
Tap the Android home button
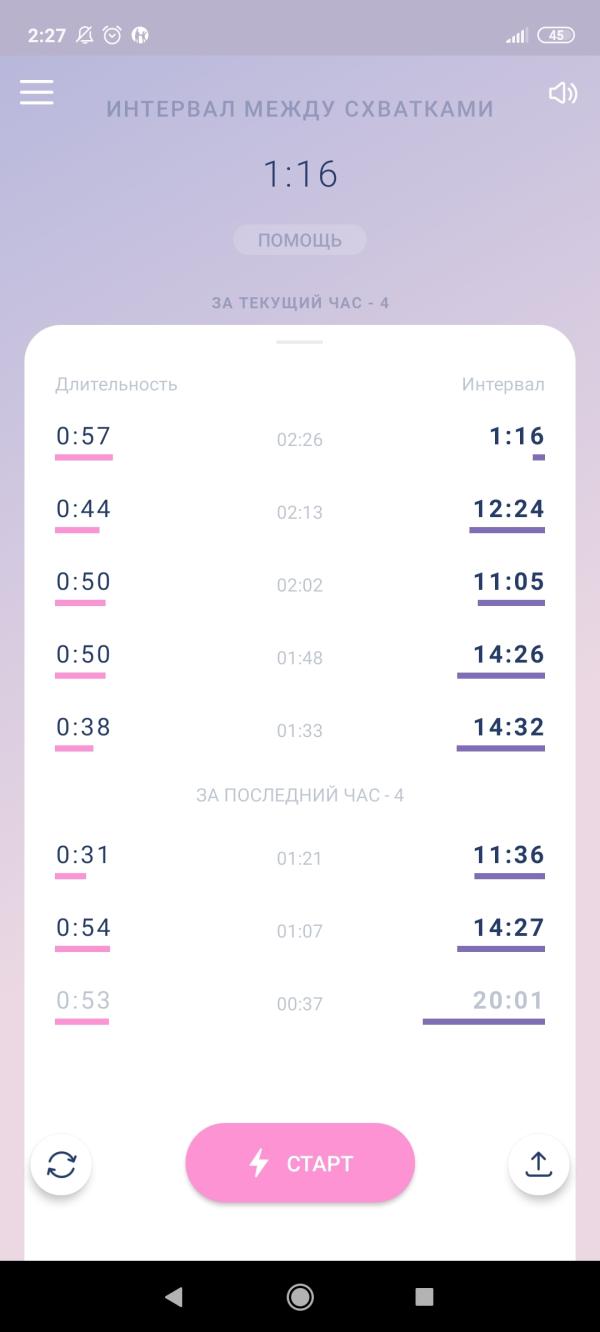[x=300, y=1297]
